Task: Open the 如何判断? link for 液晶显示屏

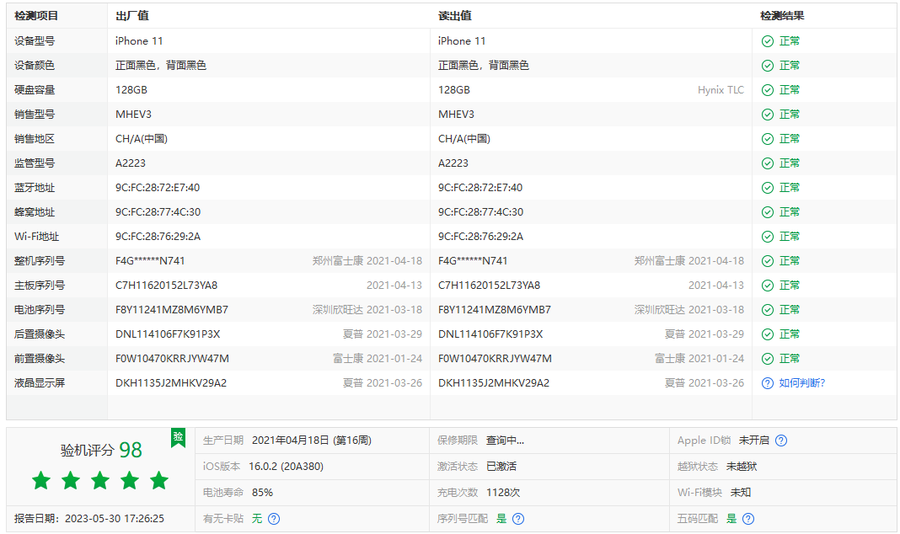Action: (802, 383)
